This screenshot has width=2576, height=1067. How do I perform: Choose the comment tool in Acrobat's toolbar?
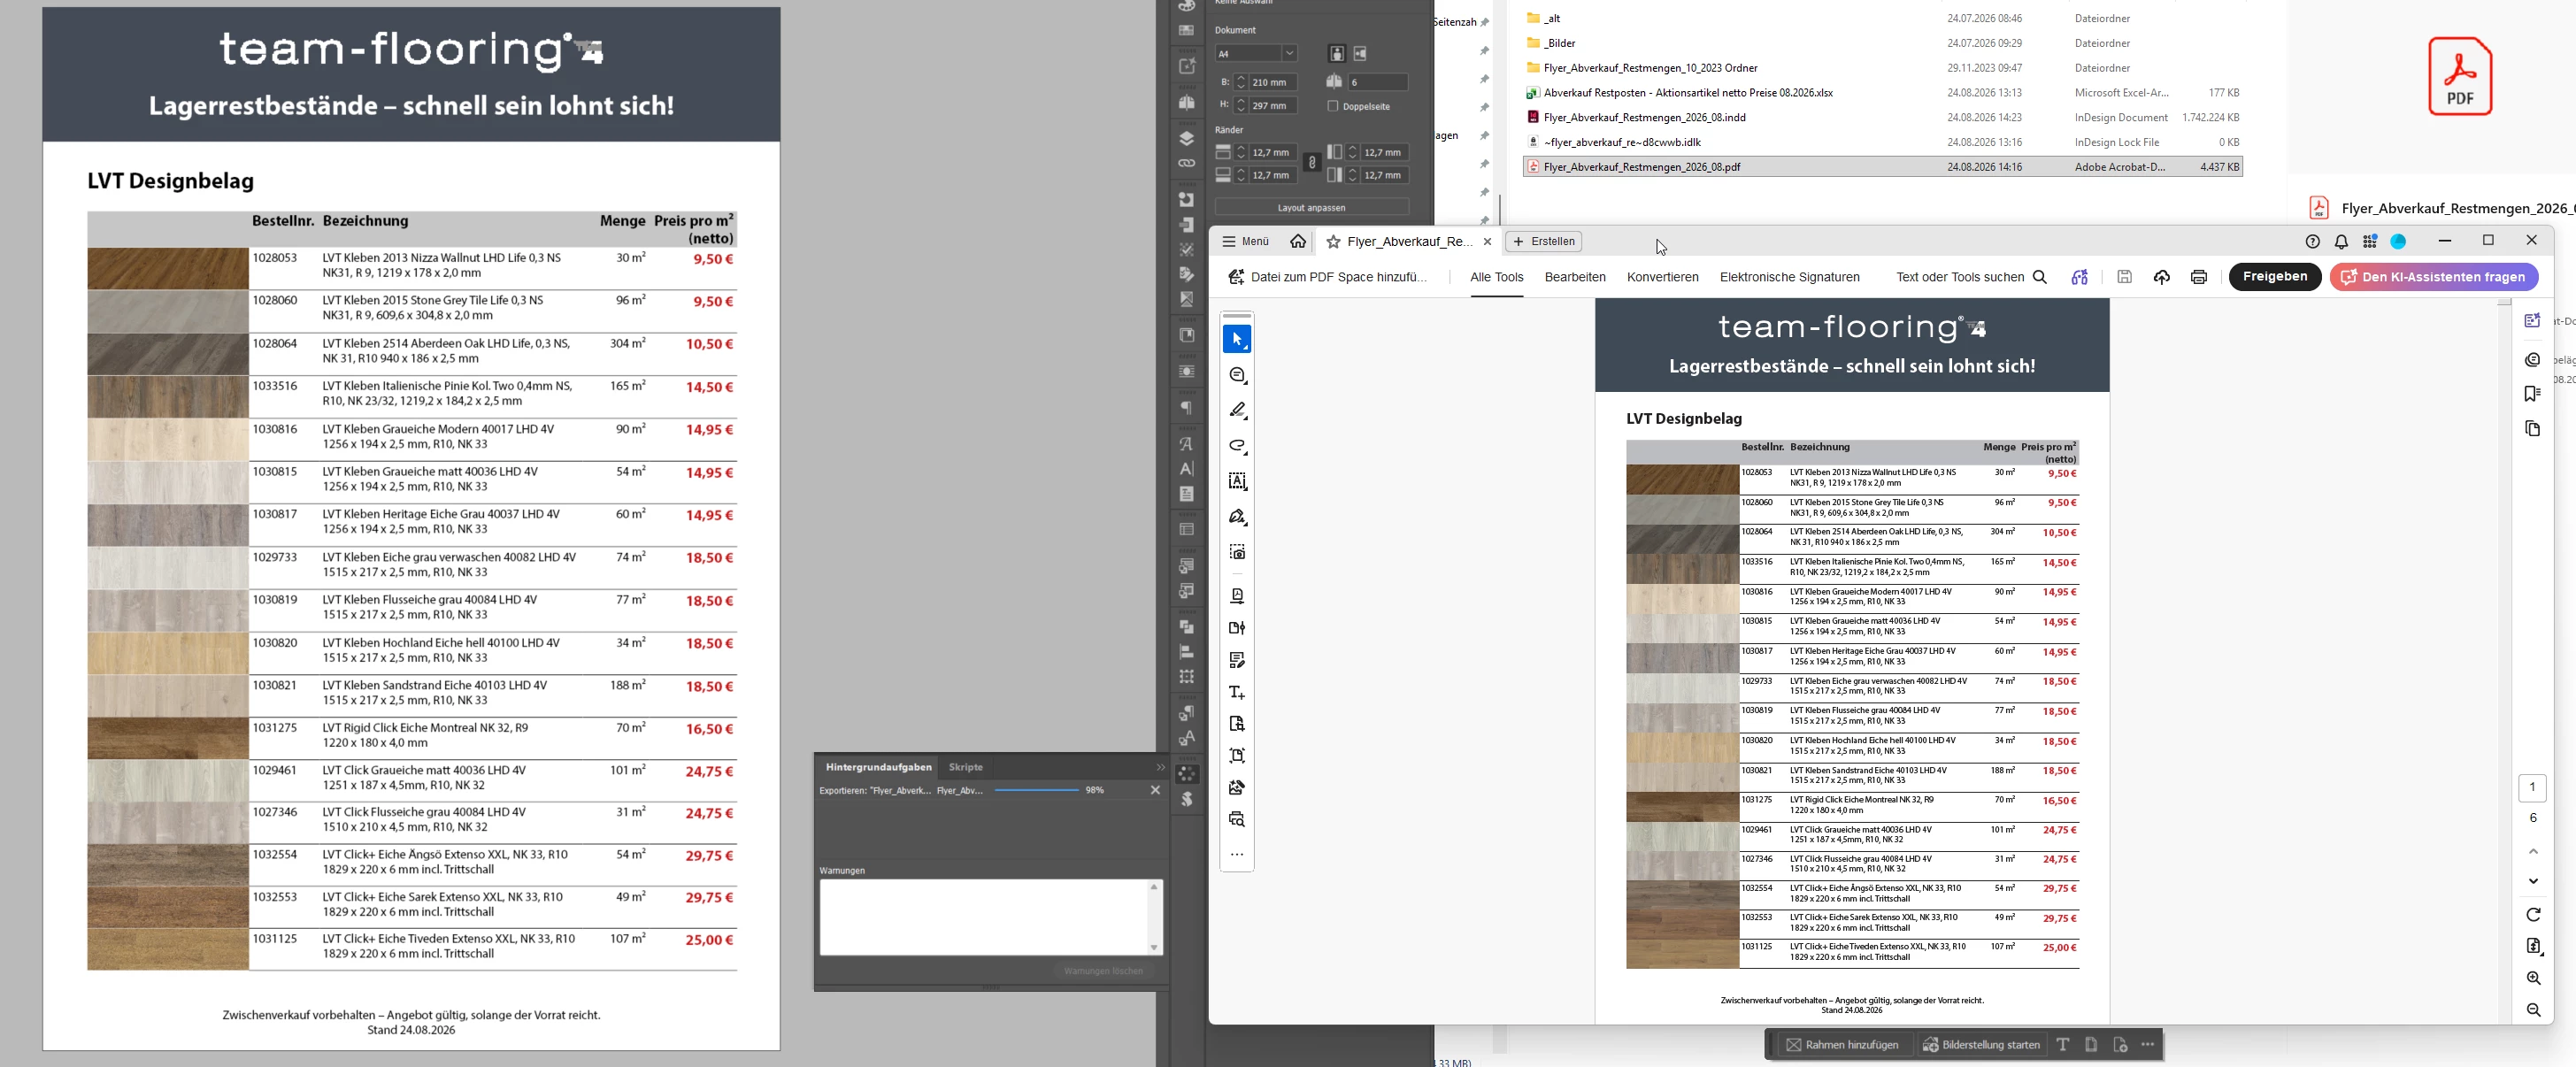[1237, 375]
